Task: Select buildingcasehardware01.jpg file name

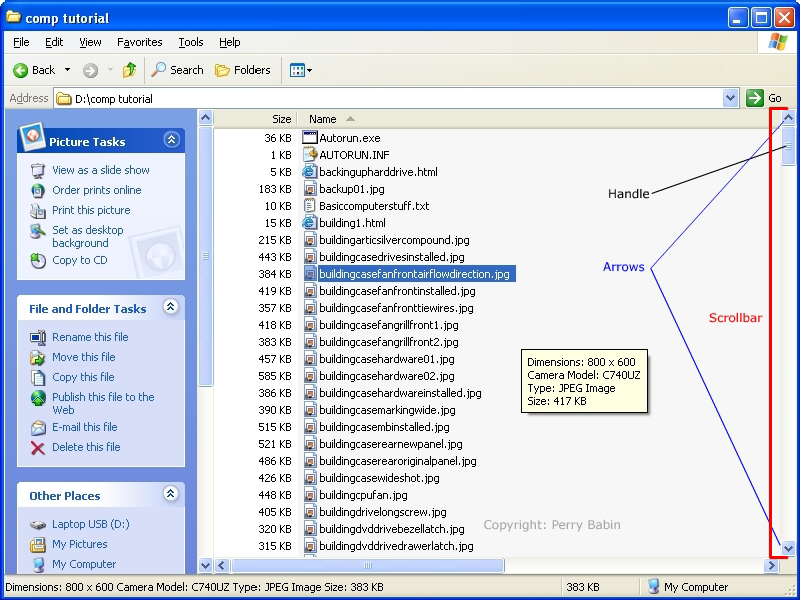Action: [x=387, y=359]
